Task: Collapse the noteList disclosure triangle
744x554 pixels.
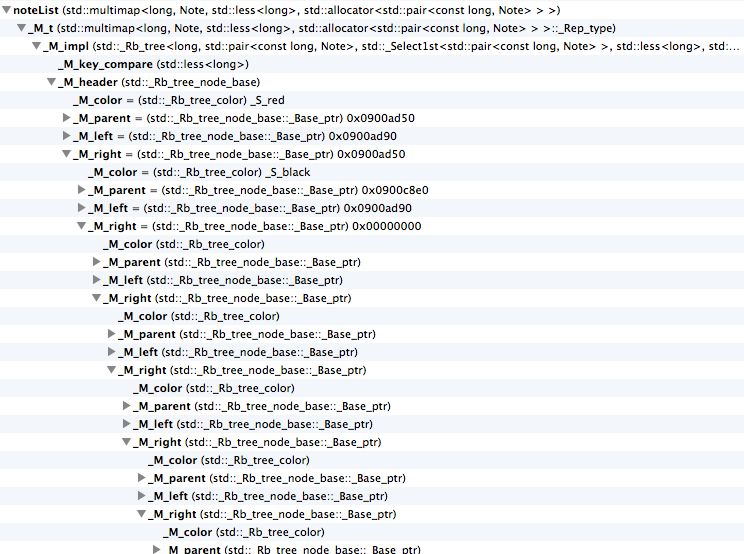Action: [x=7, y=10]
